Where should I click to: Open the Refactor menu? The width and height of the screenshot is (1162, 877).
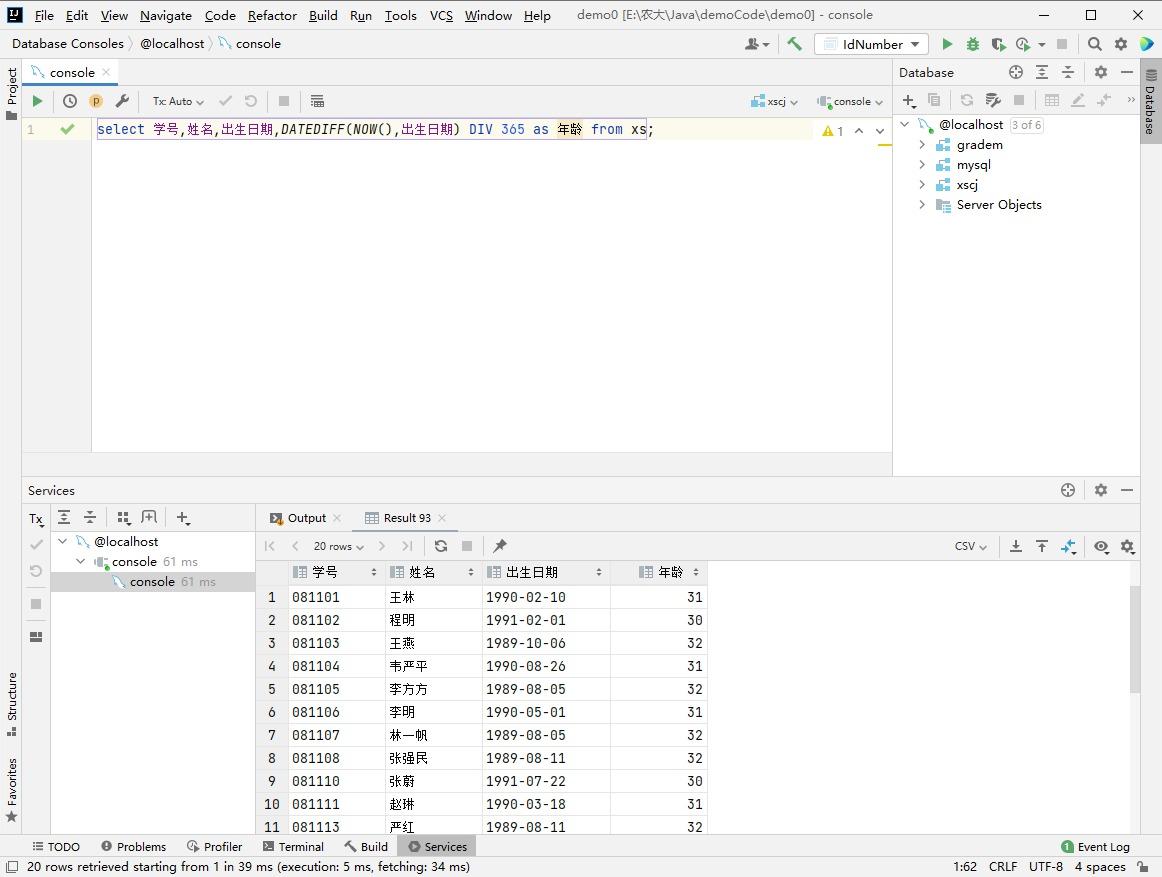coord(272,15)
